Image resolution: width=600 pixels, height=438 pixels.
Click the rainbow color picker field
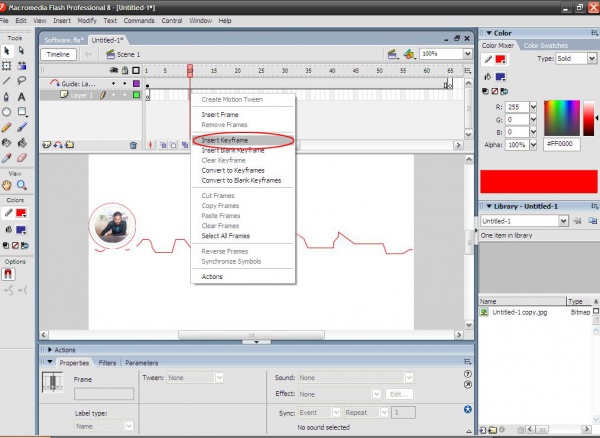[x=562, y=118]
